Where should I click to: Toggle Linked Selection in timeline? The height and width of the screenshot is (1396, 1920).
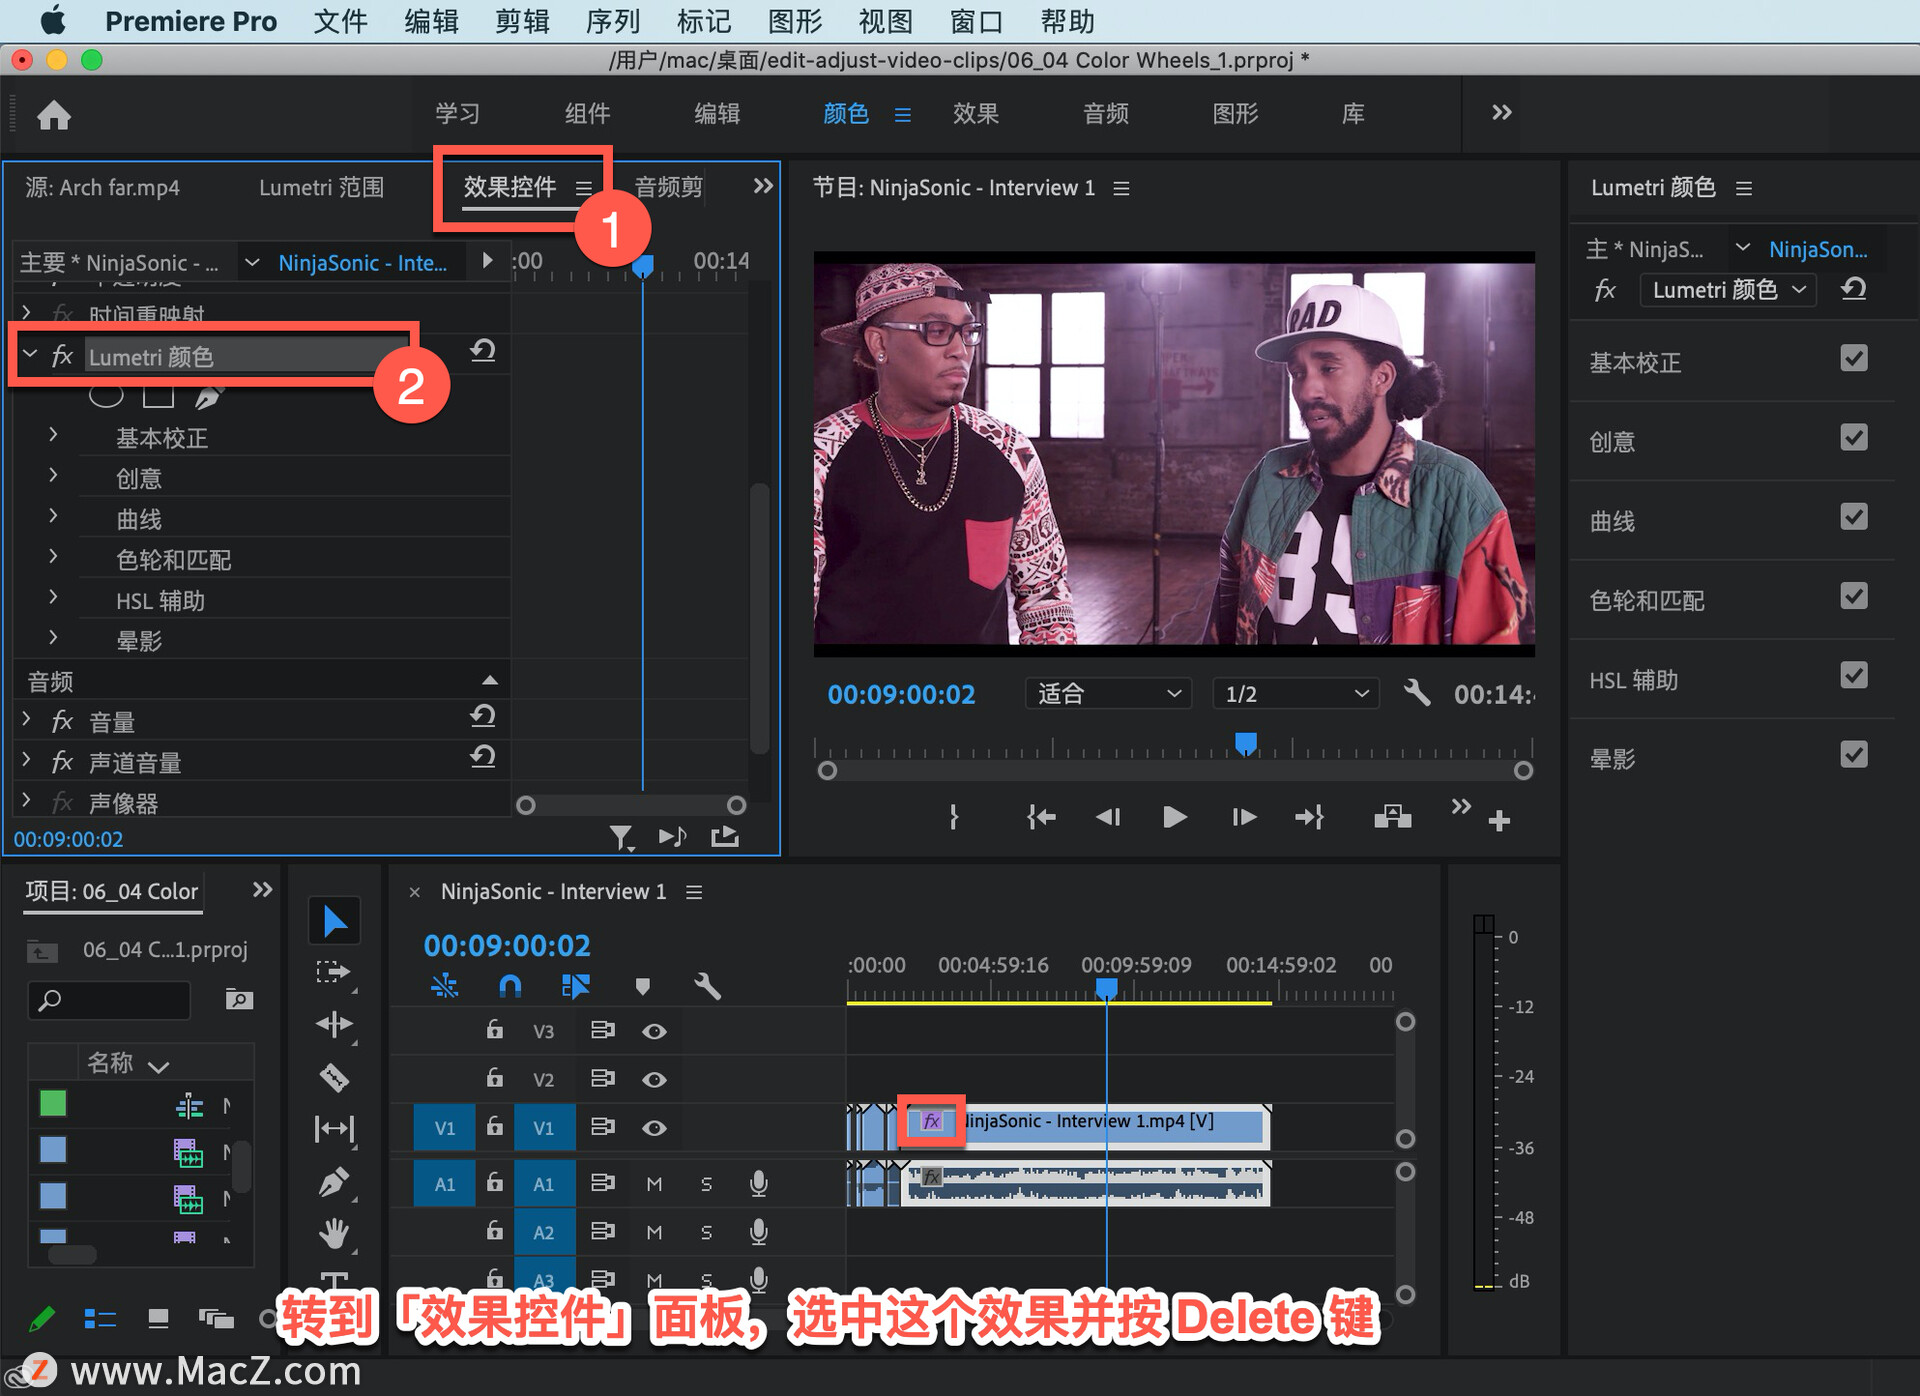pyautogui.click(x=576, y=987)
